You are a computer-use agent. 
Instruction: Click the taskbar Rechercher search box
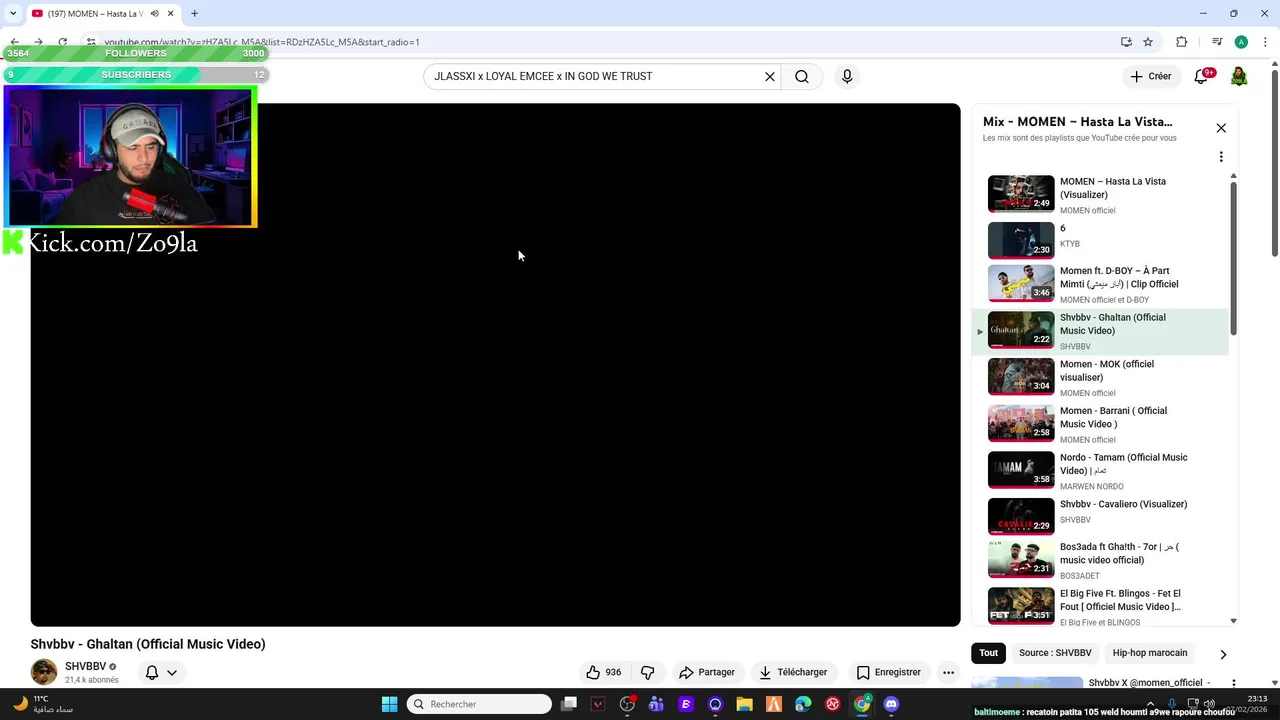(479, 704)
